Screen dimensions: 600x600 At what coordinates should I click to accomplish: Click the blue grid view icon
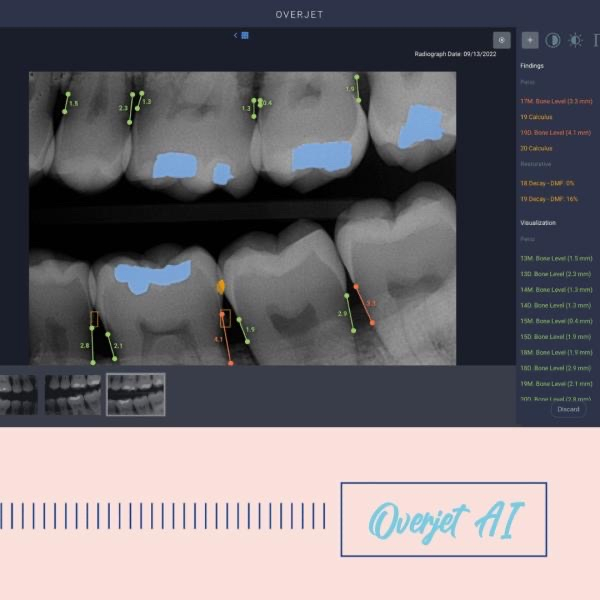[245, 36]
